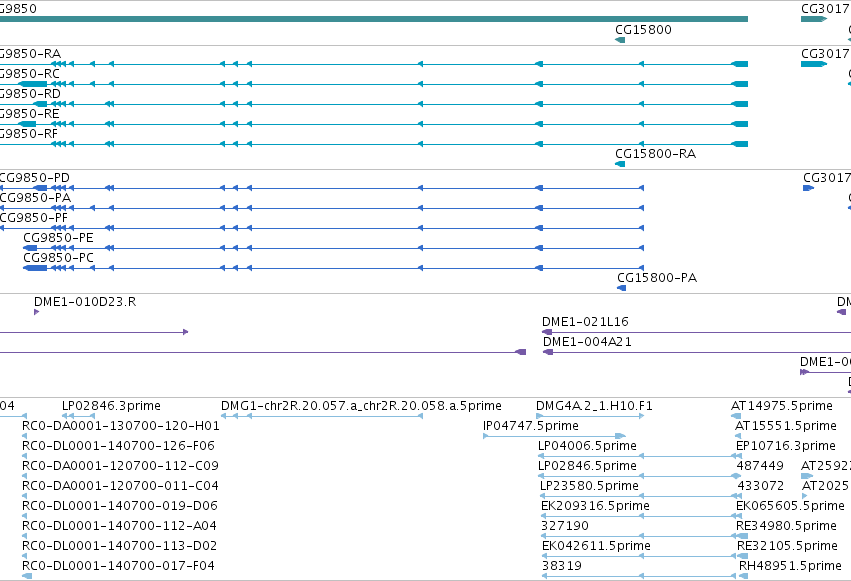The image size is (851, 581).
Task: Click the RC0-DL0001-140700-112-A04 EST label
Action: click(119, 526)
